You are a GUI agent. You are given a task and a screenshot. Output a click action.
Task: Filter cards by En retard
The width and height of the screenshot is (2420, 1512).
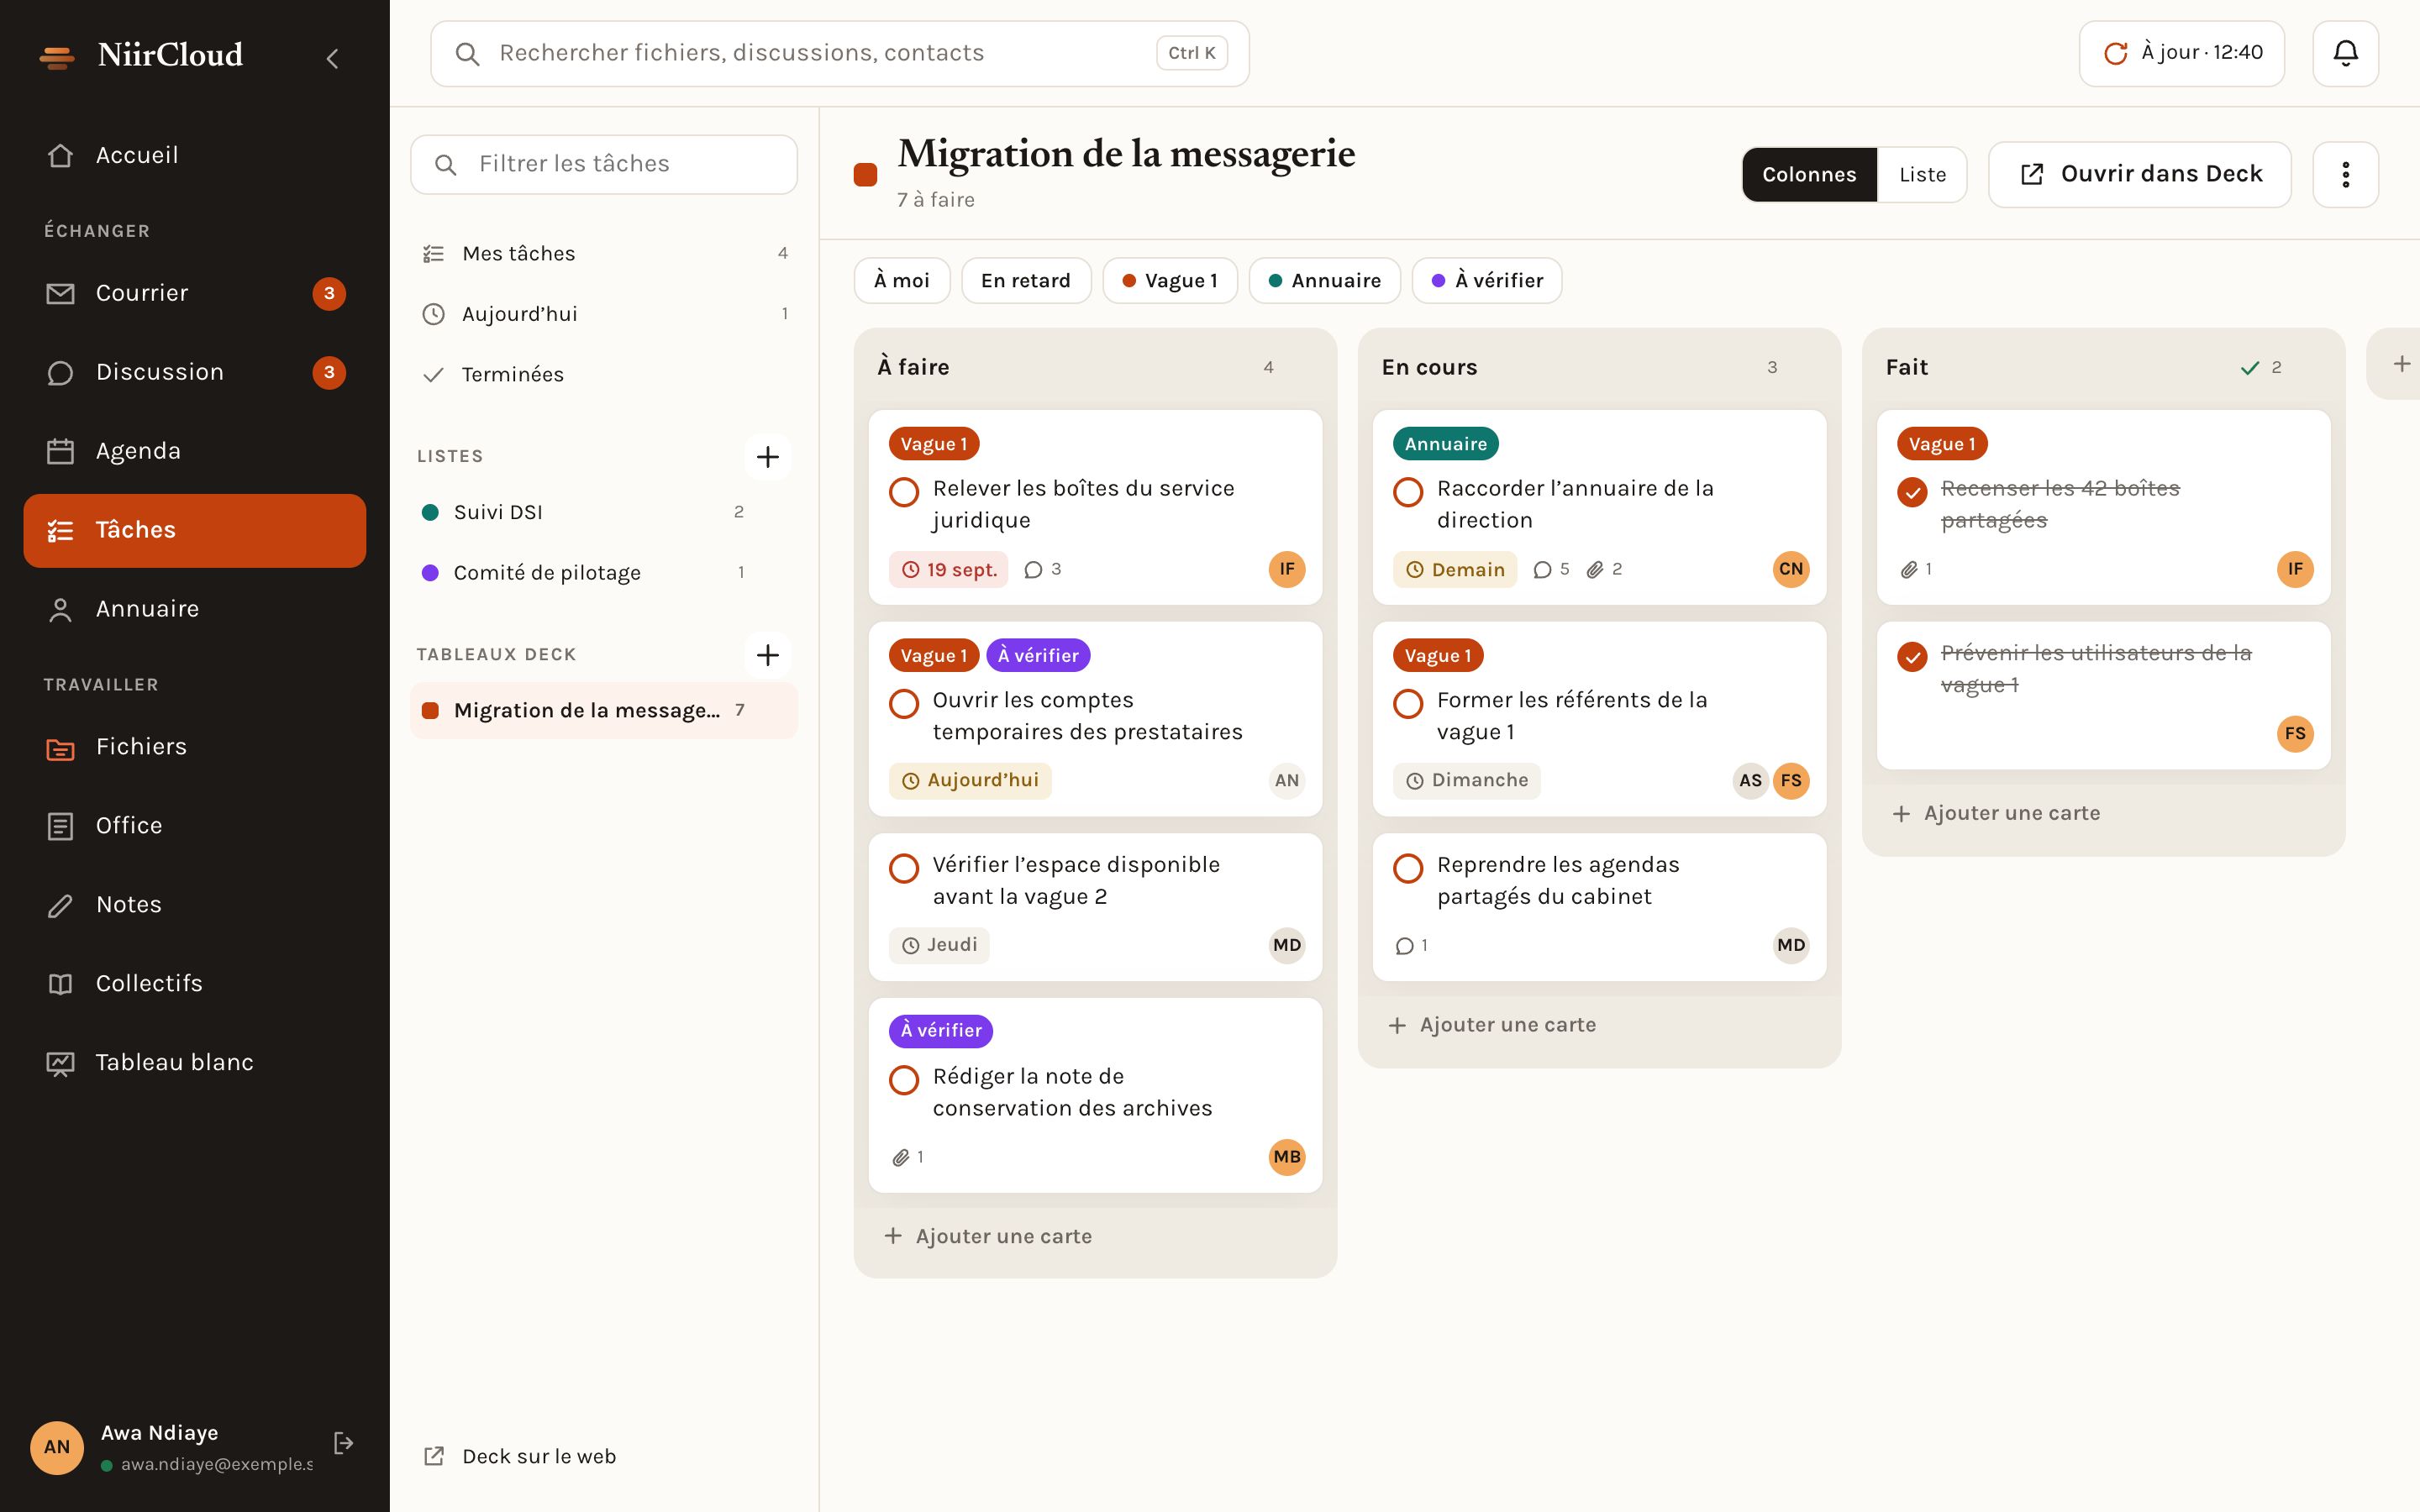point(1025,280)
